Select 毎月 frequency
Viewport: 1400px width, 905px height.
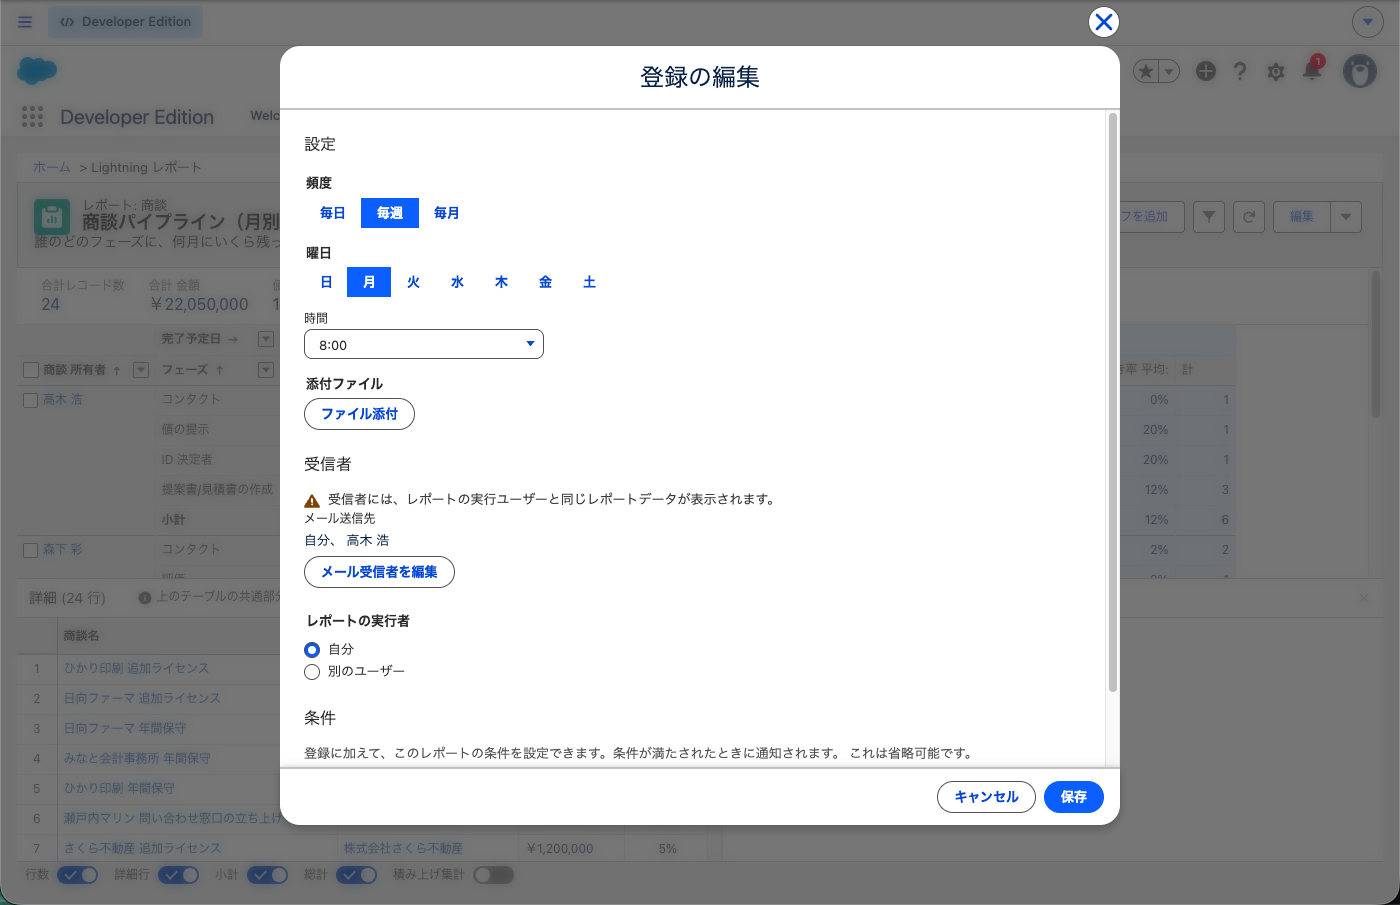(447, 213)
